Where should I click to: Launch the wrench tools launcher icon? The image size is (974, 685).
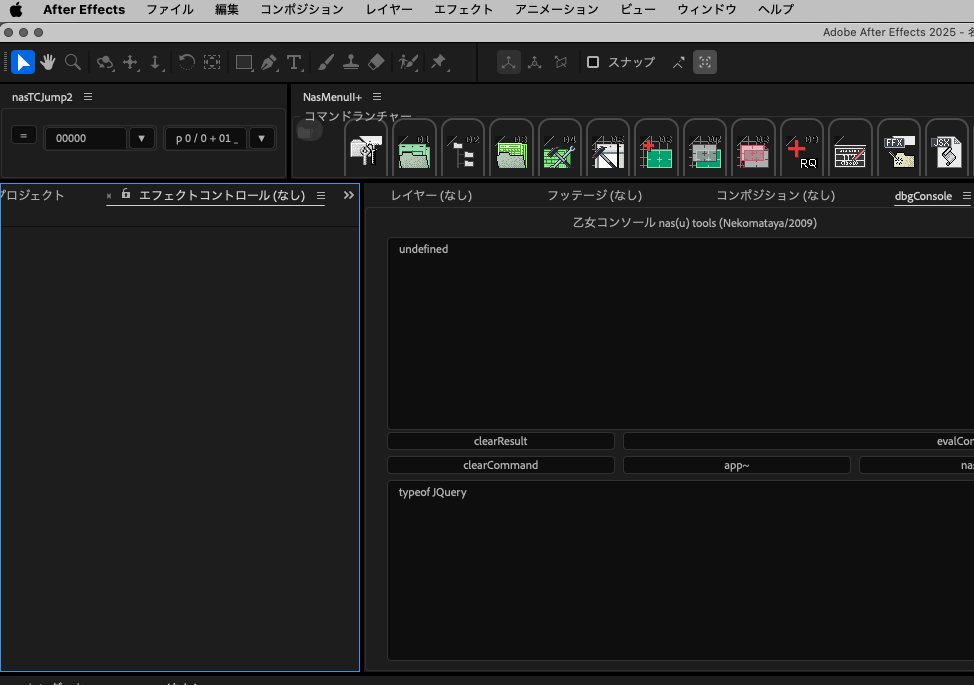coord(366,151)
